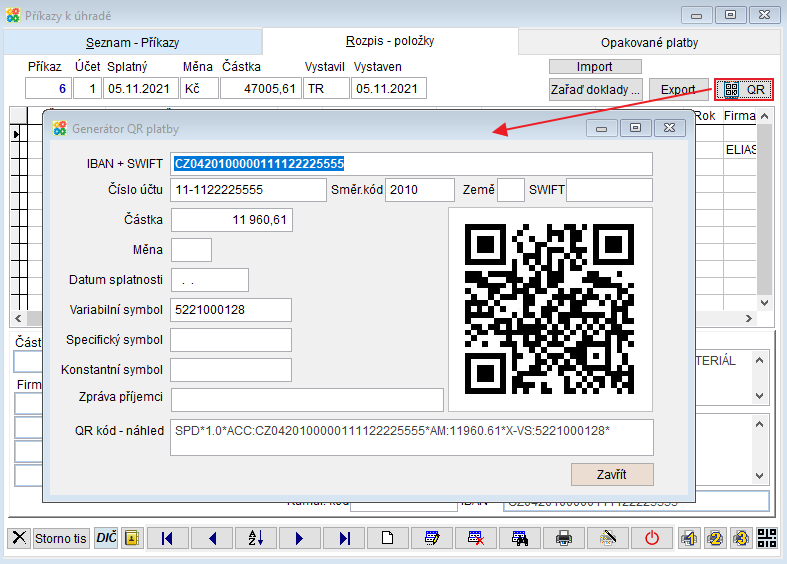Click the QR kód - náhled text box

coord(412,438)
